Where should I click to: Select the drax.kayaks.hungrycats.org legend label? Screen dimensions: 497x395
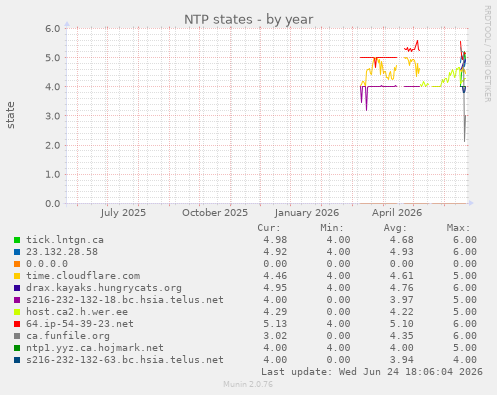click(x=104, y=288)
